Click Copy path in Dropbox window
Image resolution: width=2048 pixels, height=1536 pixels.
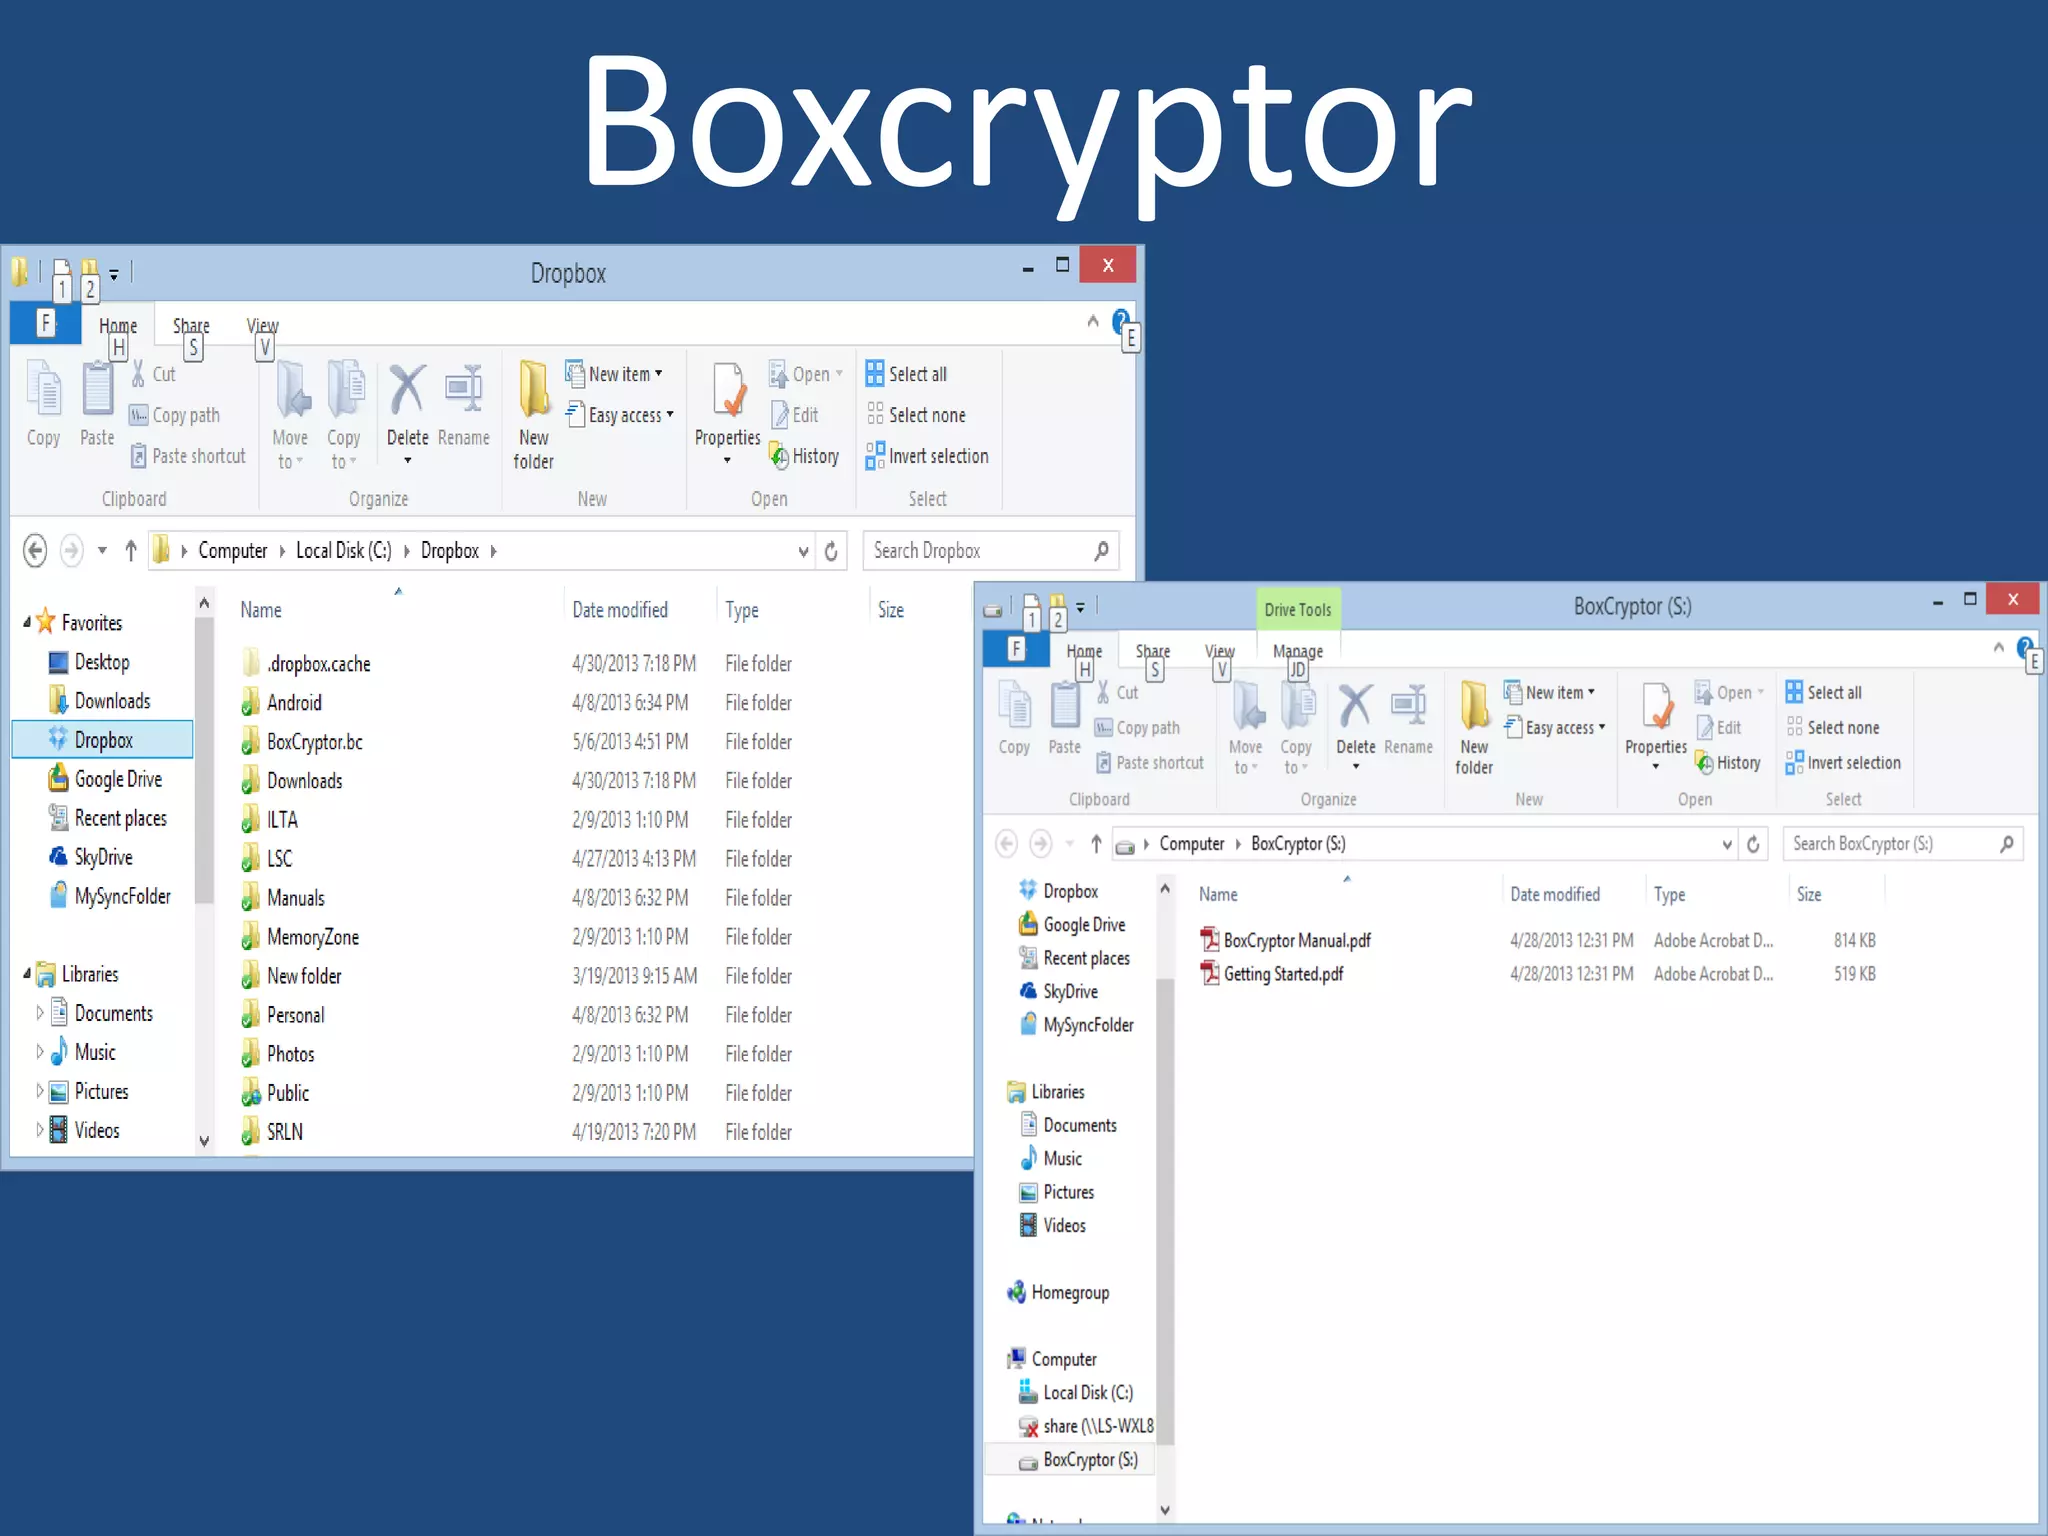tap(175, 415)
